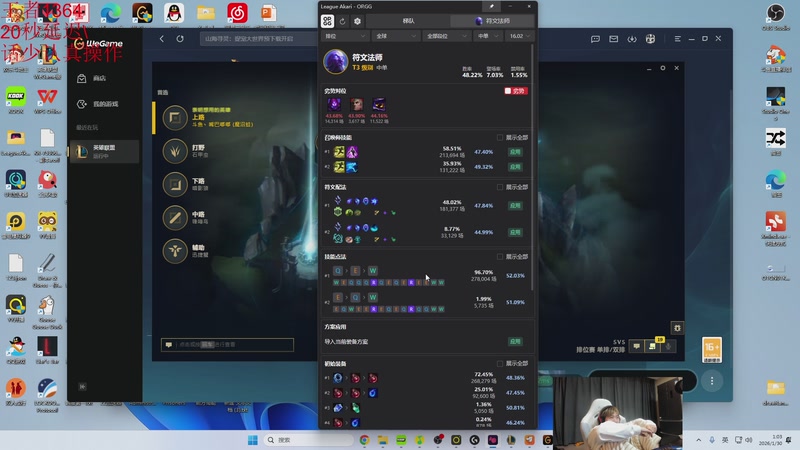This screenshot has height=450, width=800.
Task: Open League Akari settings gear
Action: coord(357,21)
